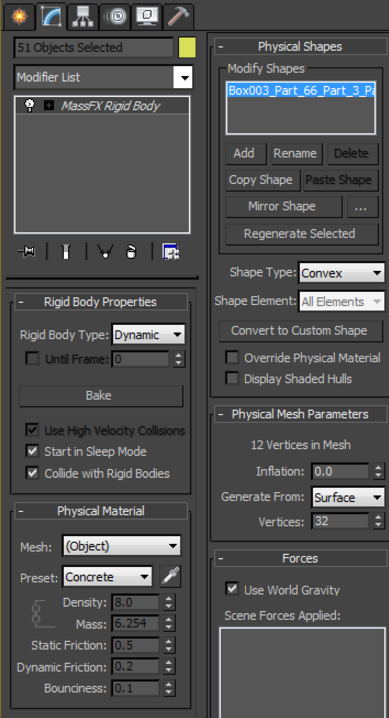
Task: Open the Shape Element dropdown
Action: pyautogui.click(x=341, y=302)
